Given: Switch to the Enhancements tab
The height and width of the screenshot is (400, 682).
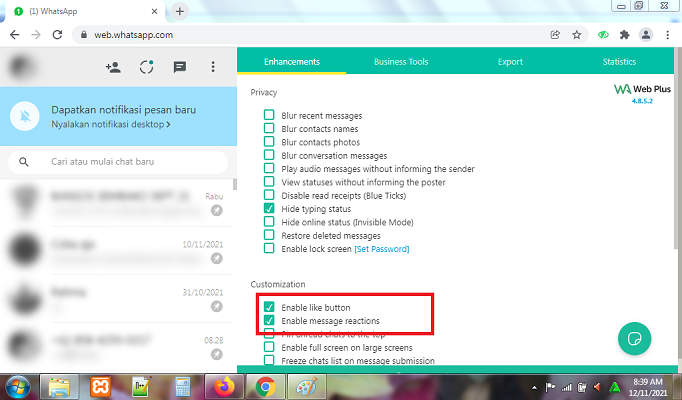Looking at the screenshot, I should [291, 62].
